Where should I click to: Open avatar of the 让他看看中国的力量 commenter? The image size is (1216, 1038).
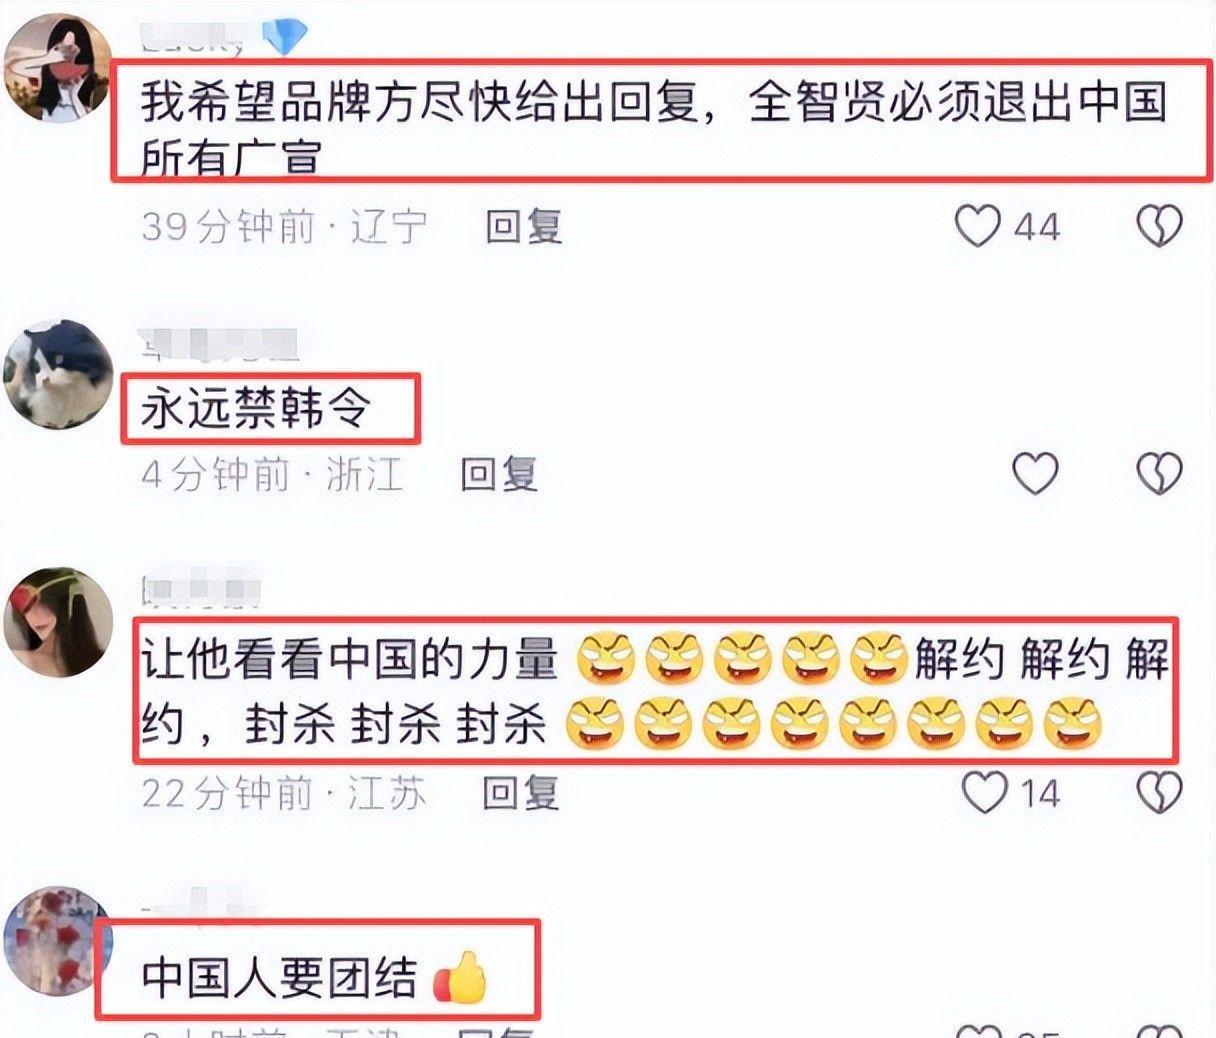(58, 622)
